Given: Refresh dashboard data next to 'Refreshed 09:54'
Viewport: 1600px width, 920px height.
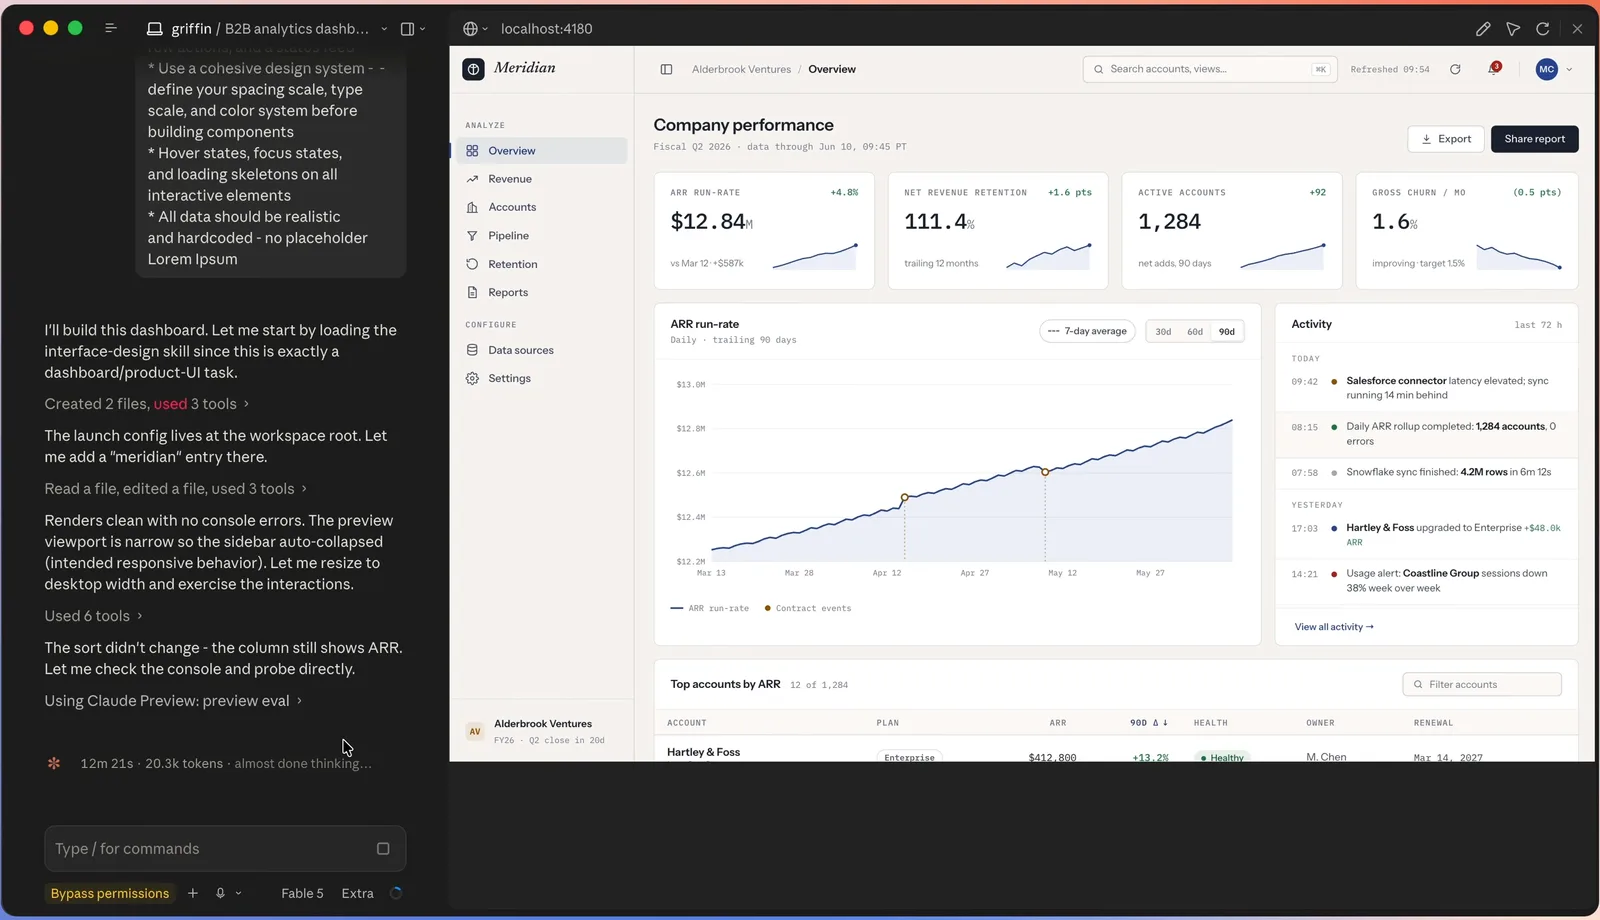Looking at the screenshot, I should [x=1455, y=69].
